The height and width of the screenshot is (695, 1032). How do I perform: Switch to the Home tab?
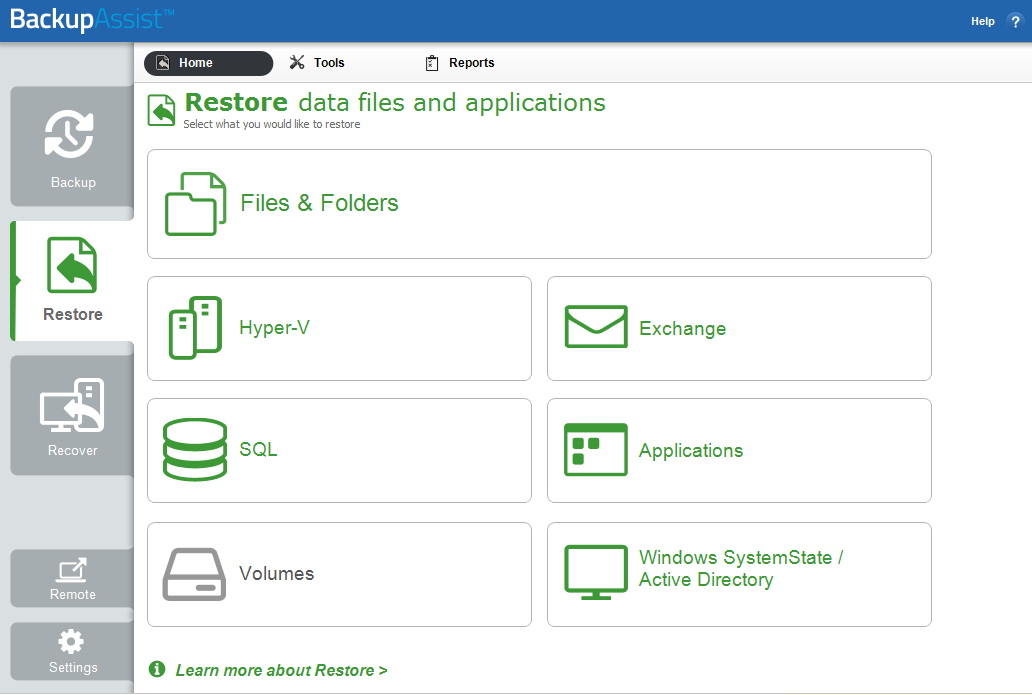(x=208, y=63)
